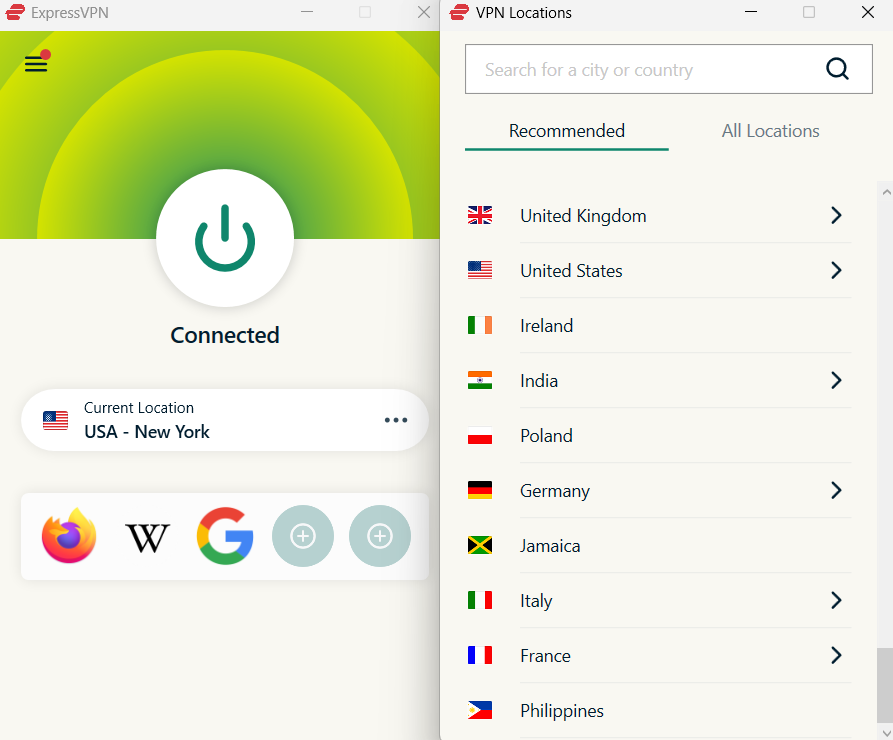
Task: Expand Germany server locations
Action: pos(836,490)
